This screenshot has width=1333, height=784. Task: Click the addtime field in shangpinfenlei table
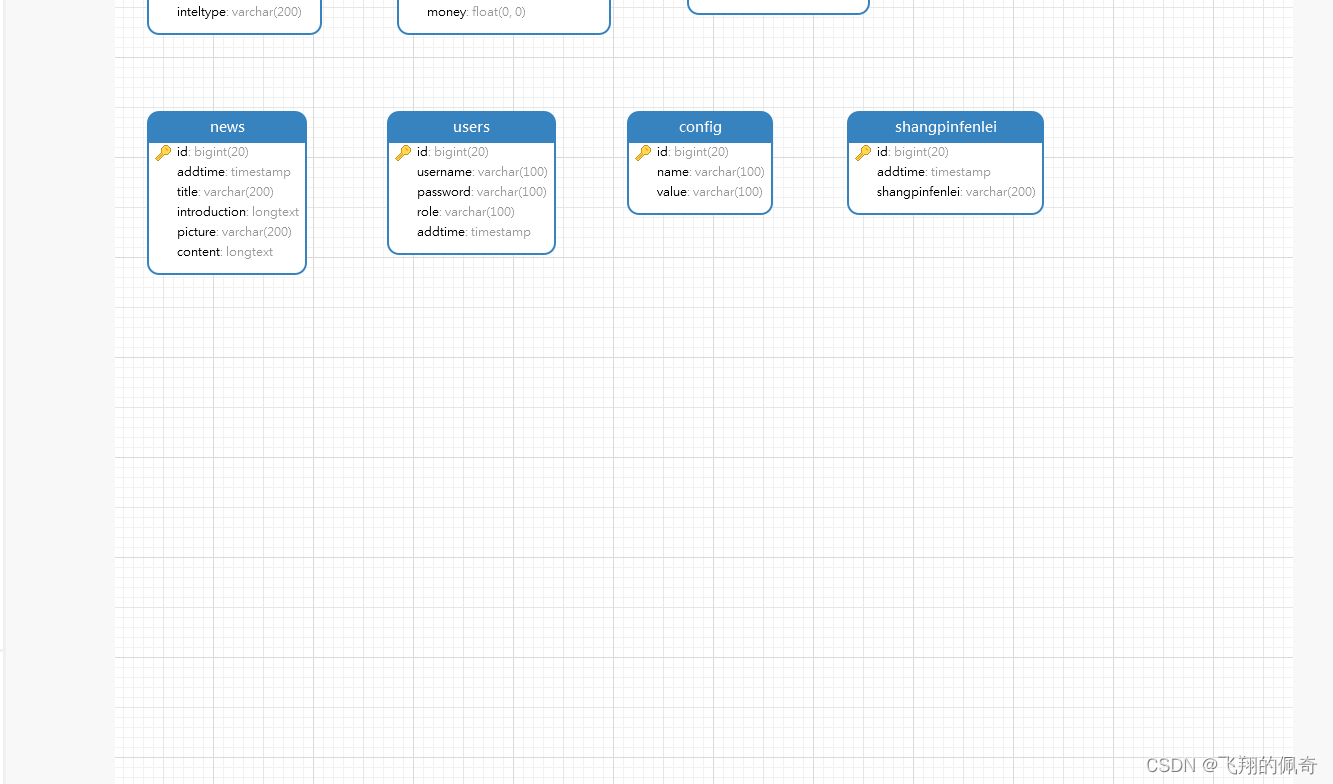(x=934, y=172)
